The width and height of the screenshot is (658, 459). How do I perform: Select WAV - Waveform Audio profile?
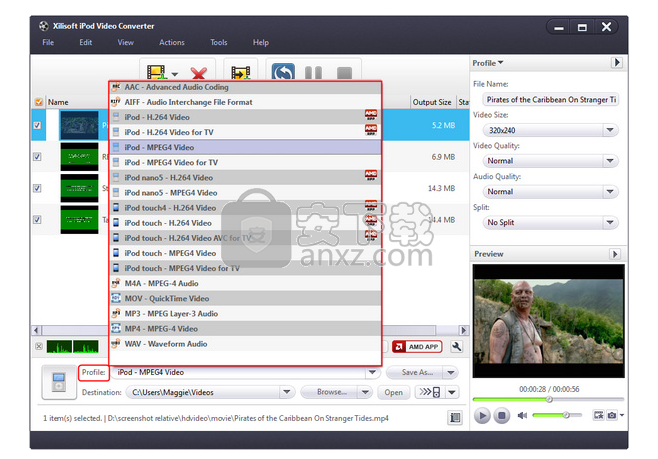(x=245, y=344)
